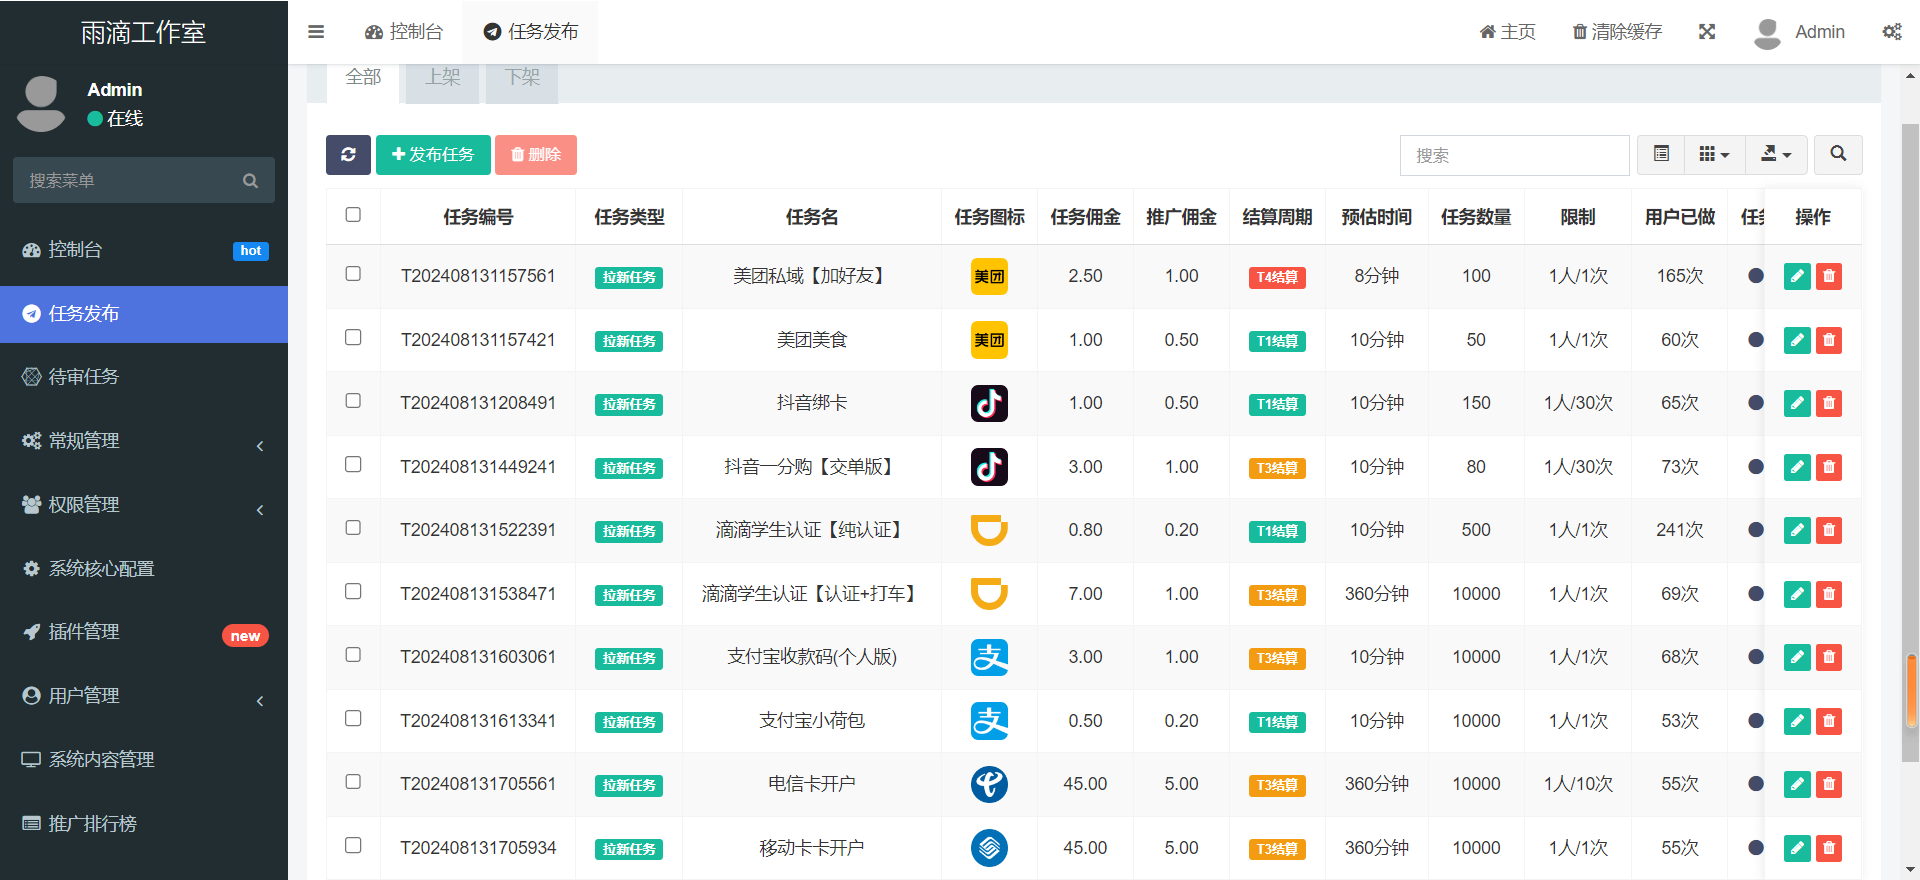Delete task 滴滴学生认证【纯认证】

click(1829, 531)
